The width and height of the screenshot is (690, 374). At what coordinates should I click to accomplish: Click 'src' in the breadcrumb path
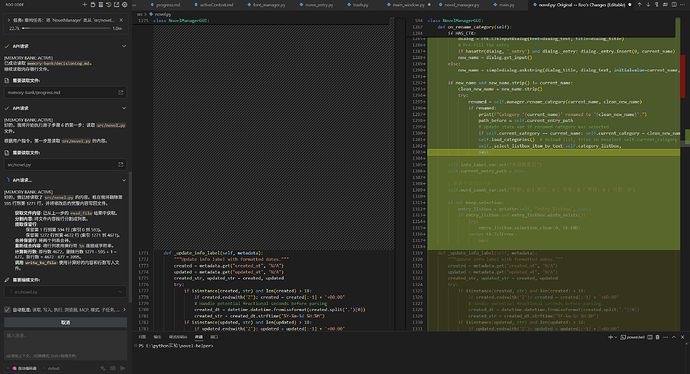click(139, 14)
